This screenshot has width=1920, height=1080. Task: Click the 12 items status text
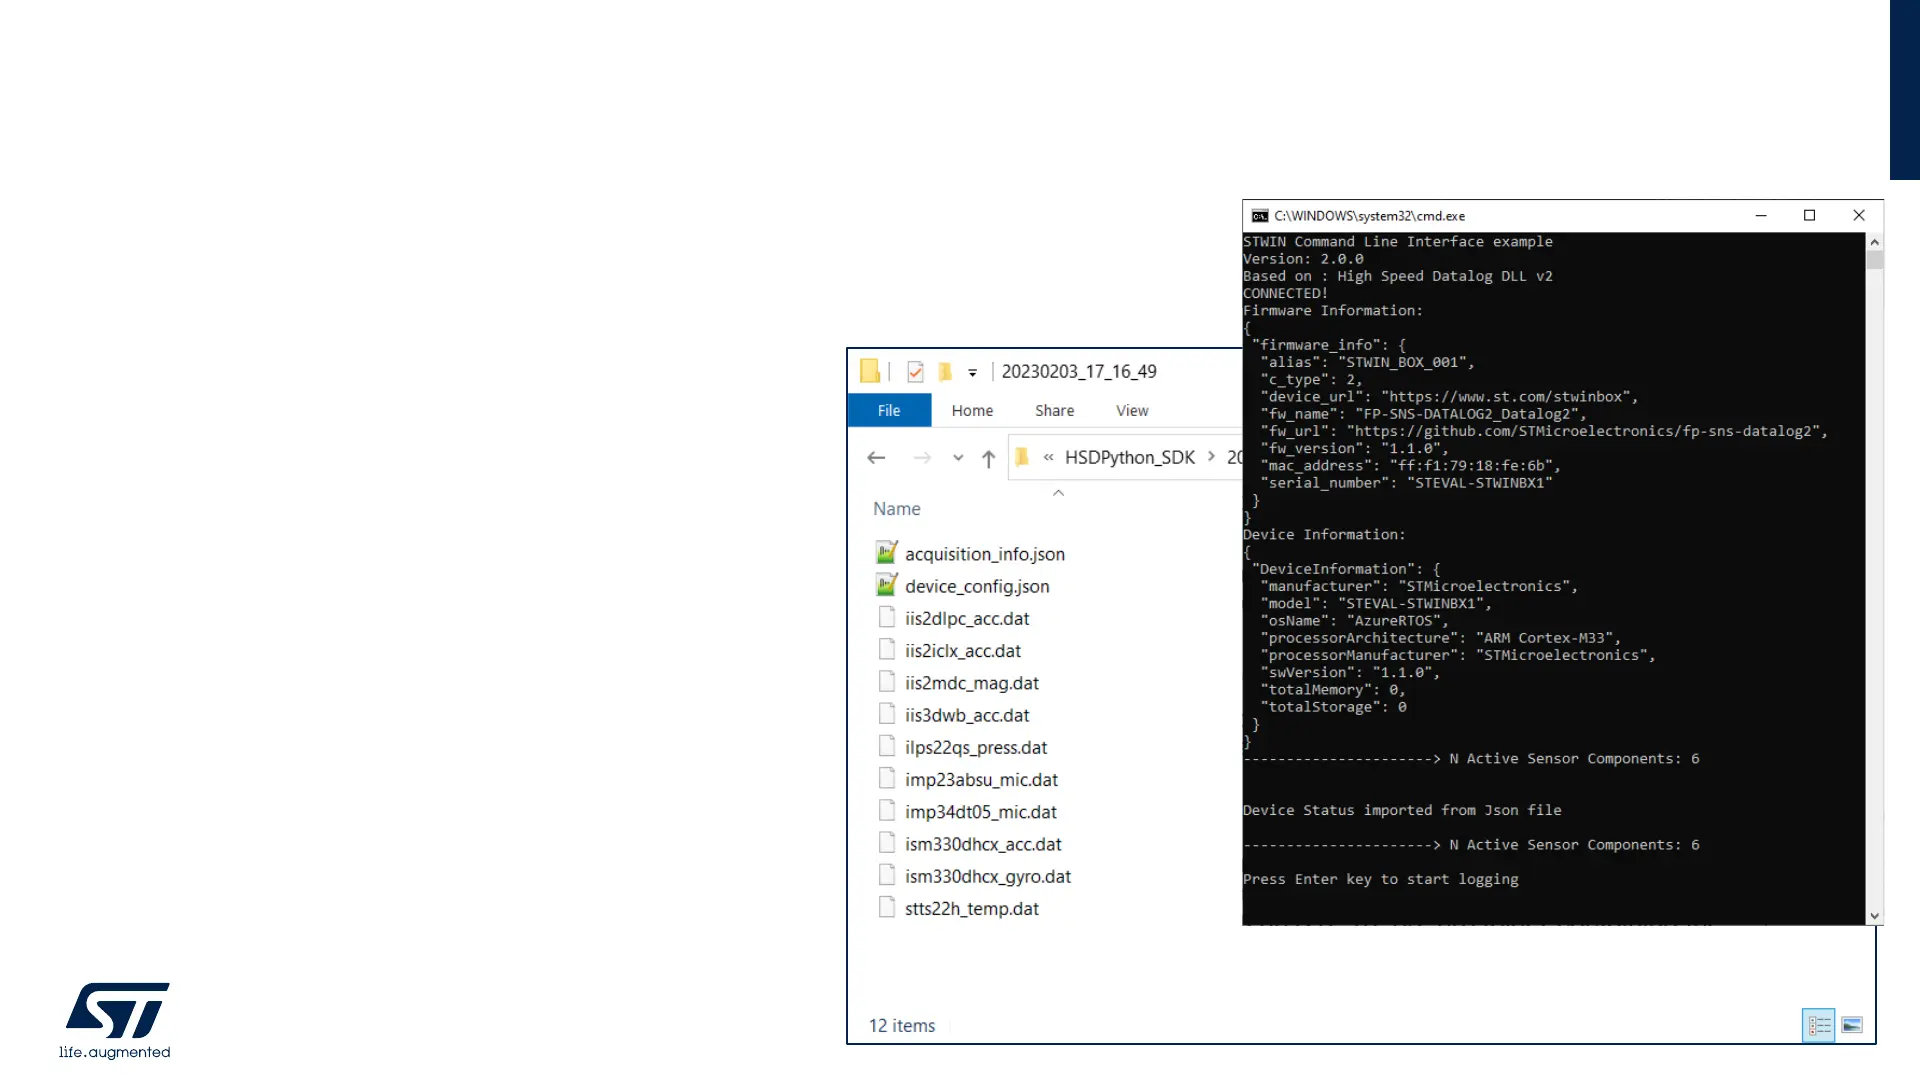(902, 1025)
